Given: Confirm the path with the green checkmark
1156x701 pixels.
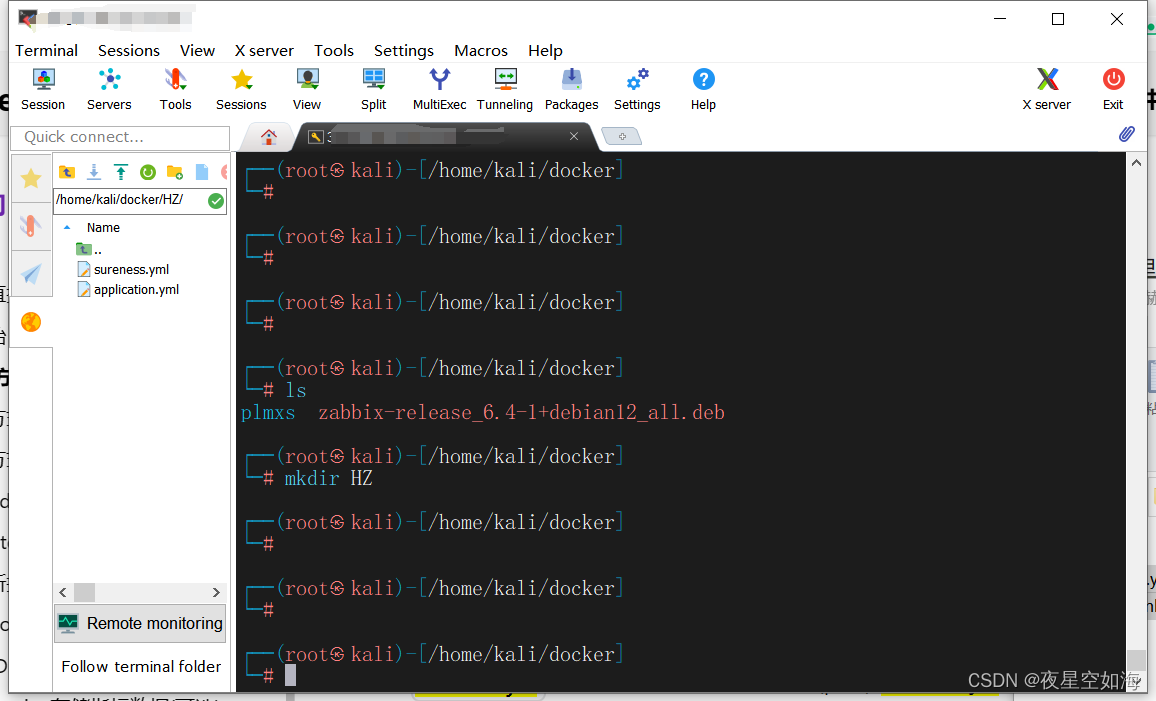Looking at the screenshot, I should point(214,200).
